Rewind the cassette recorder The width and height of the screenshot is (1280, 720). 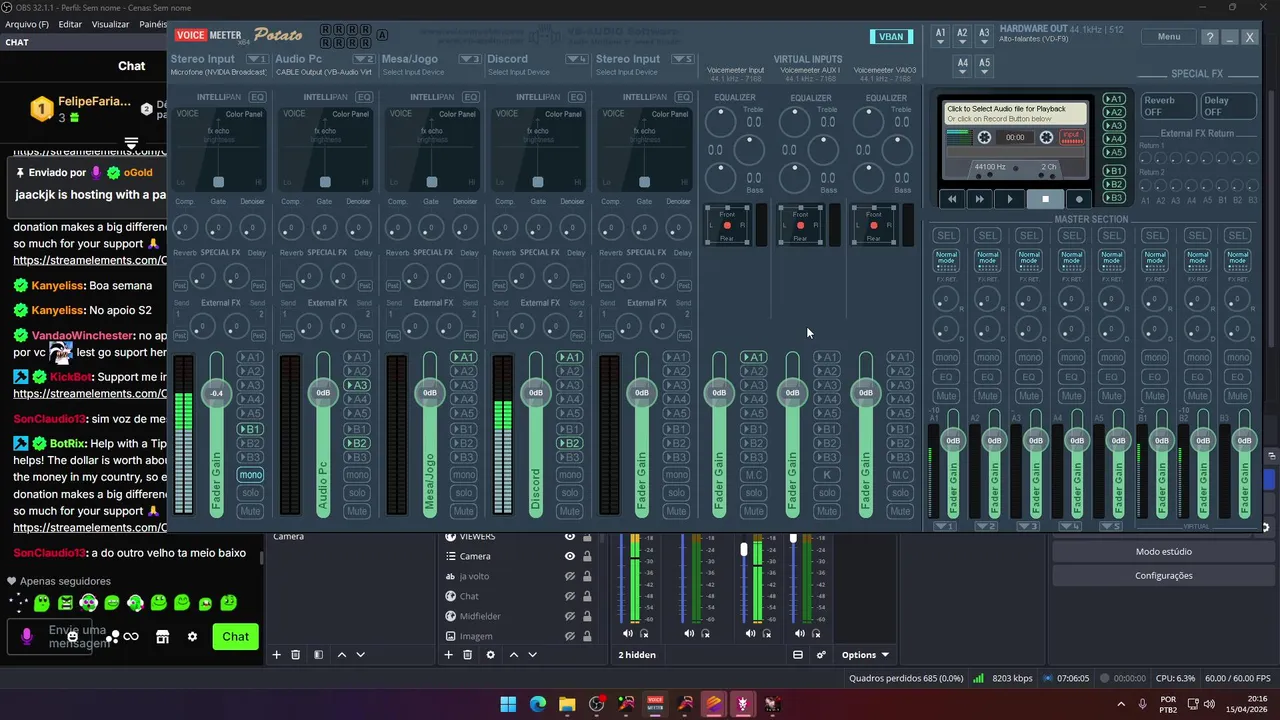click(x=952, y=199)
